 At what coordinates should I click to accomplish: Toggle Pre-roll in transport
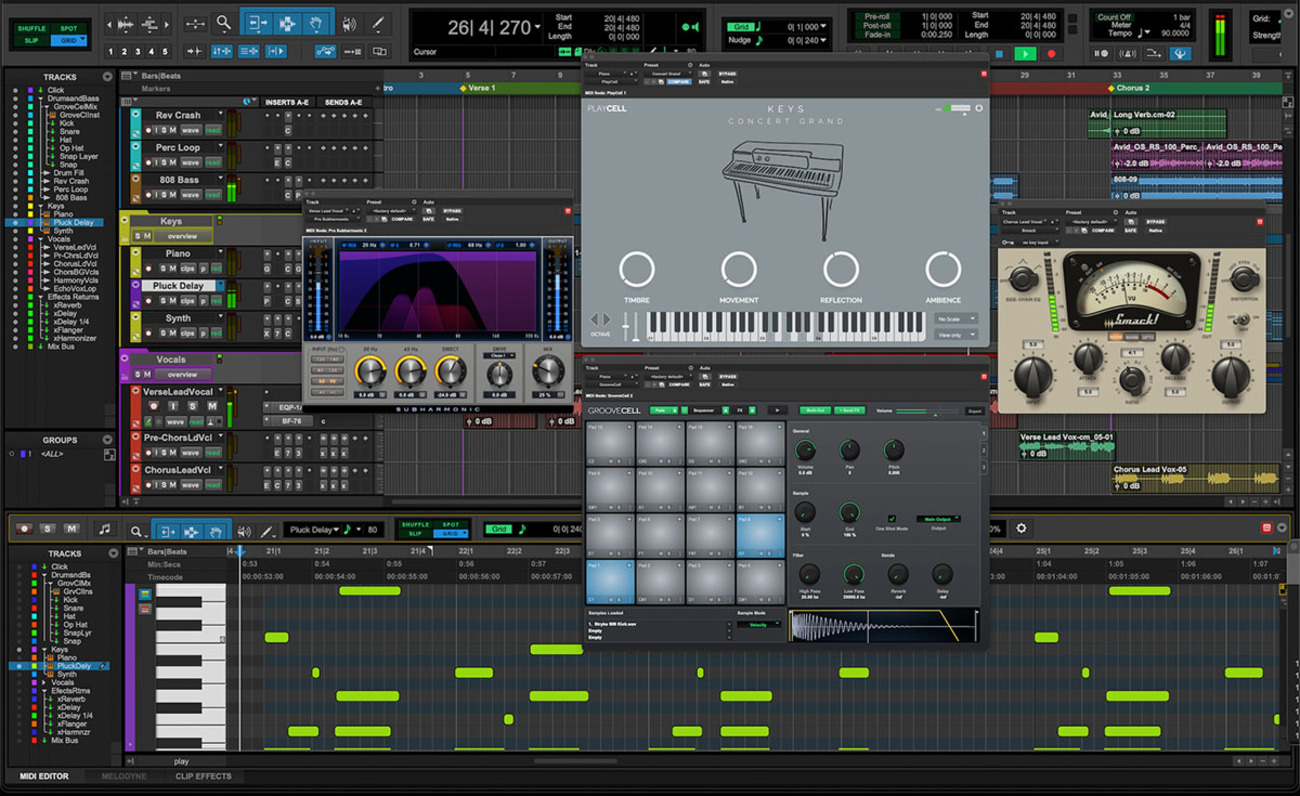[875, 16]
